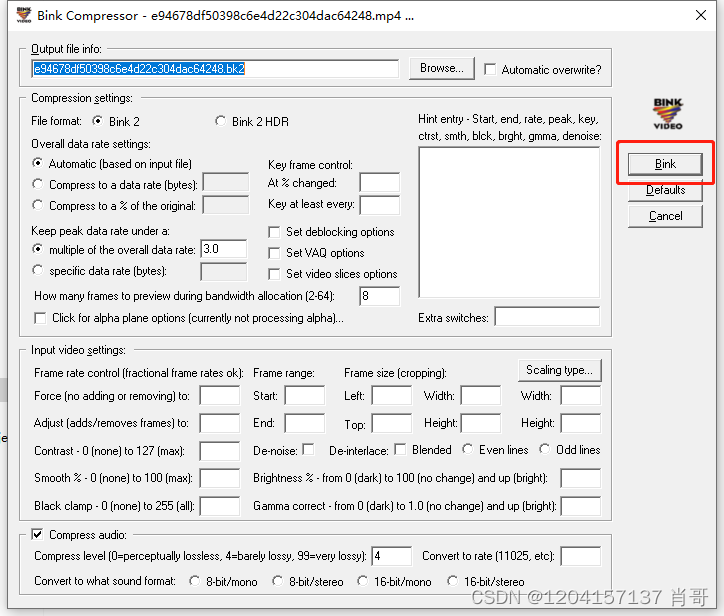
Task: Select 16-bit/stereo sound format
Action: pos(452,581)
